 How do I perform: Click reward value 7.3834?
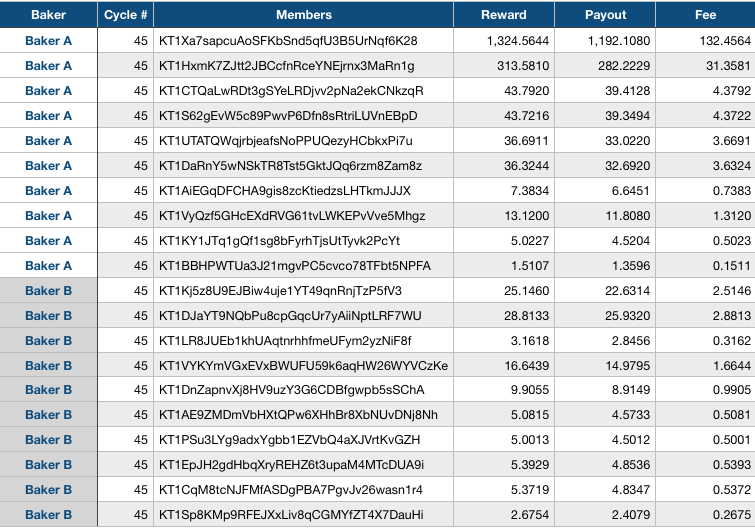click(x=530, y=191)
